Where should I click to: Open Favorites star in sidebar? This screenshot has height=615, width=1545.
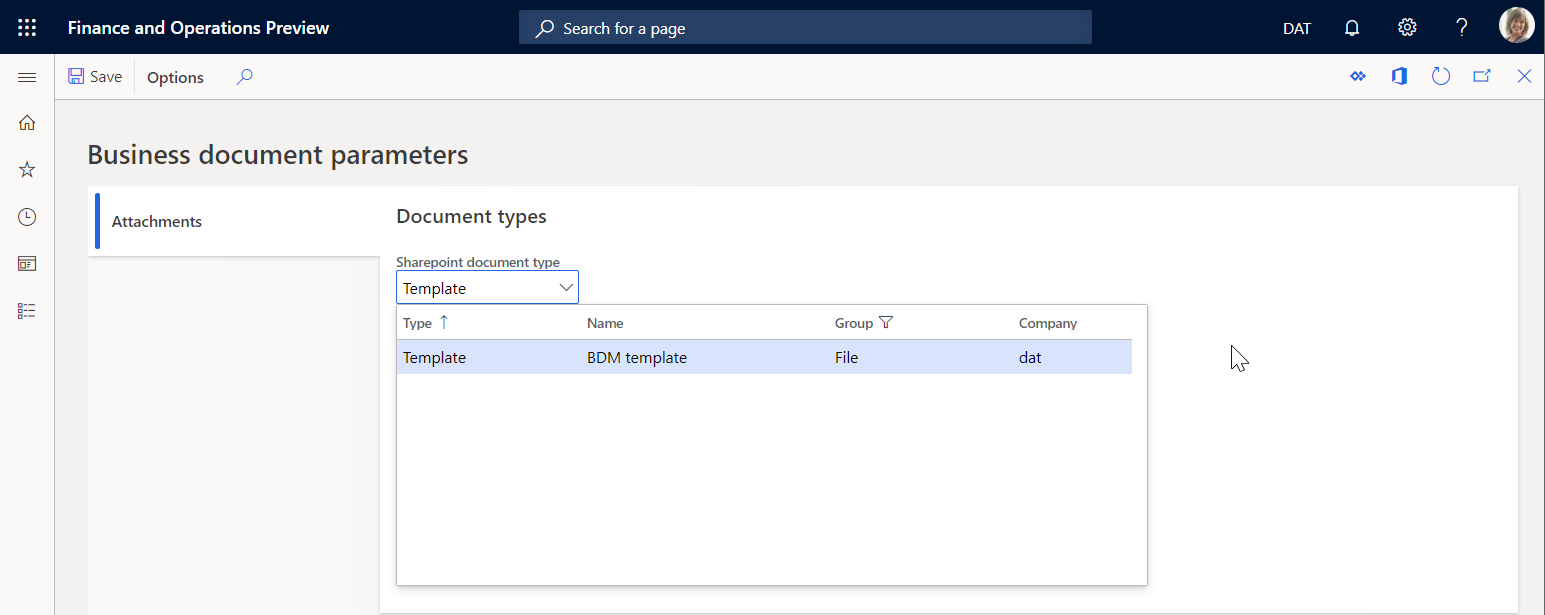point(27,170)
